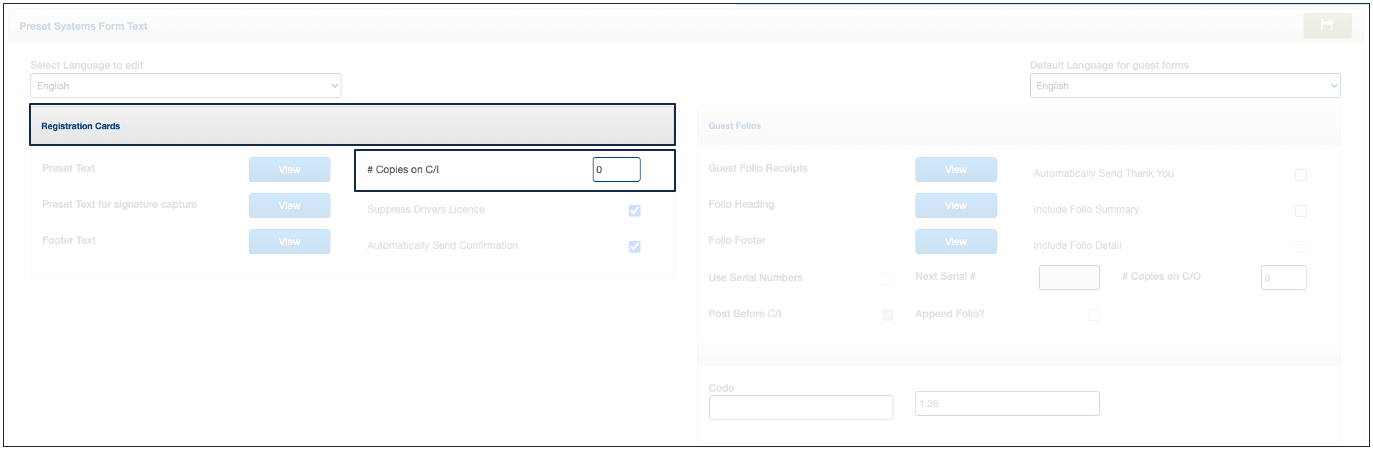Open View for Folio Footer
Viewport: 1373px width, 450px height.
pos(955,242)
